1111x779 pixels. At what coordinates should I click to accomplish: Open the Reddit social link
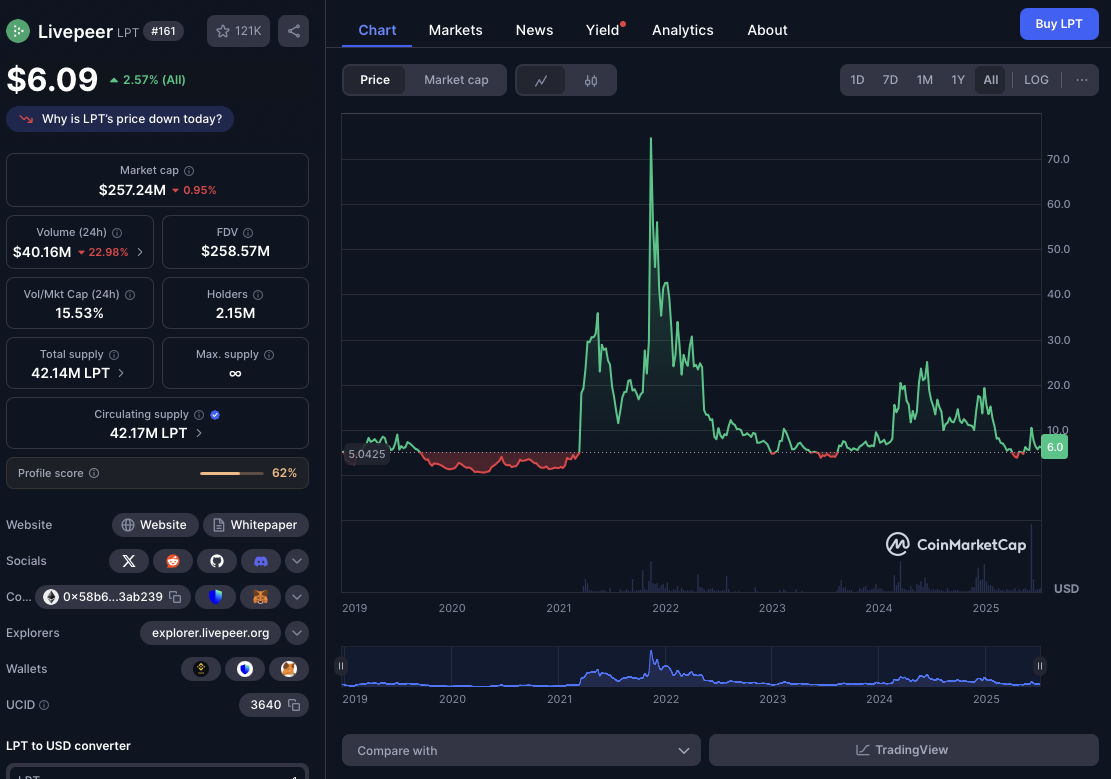(x=173, y=561)
